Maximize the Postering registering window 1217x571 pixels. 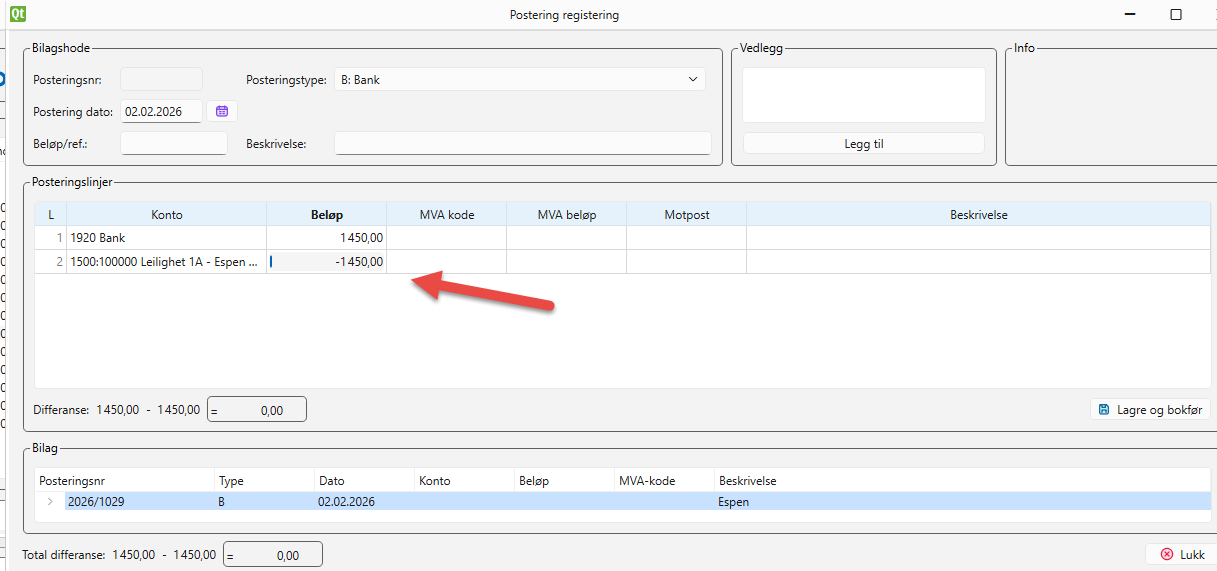[x=1176, y=14]
